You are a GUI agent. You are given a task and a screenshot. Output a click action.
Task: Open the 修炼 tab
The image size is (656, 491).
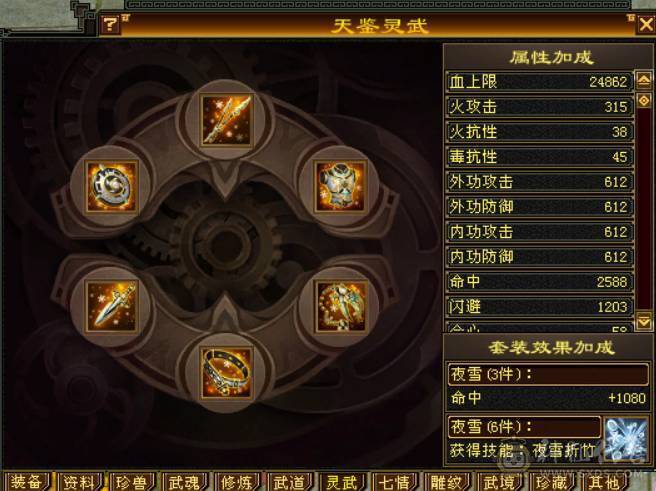click(237, 482)
